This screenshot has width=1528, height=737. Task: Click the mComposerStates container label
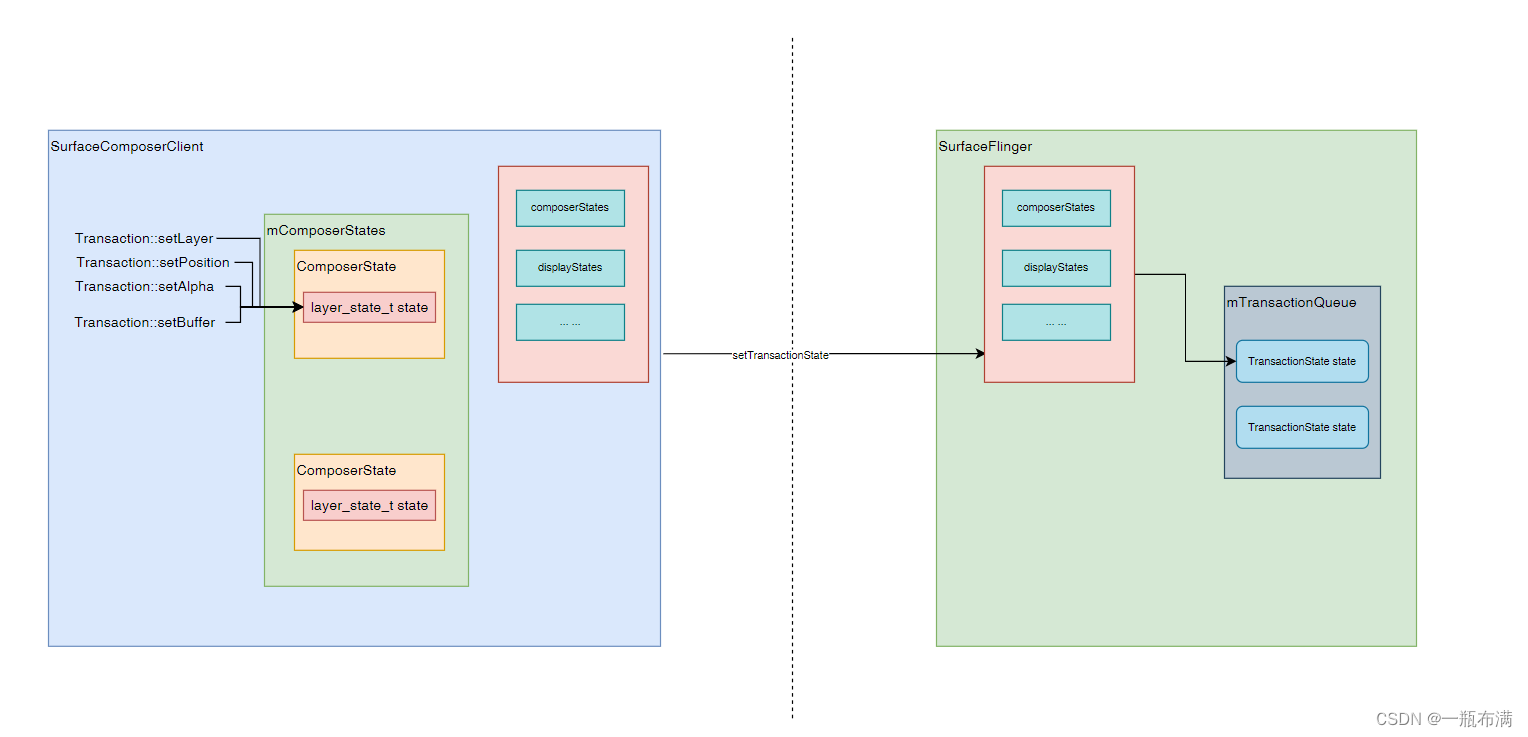click(x=326, y=231)
